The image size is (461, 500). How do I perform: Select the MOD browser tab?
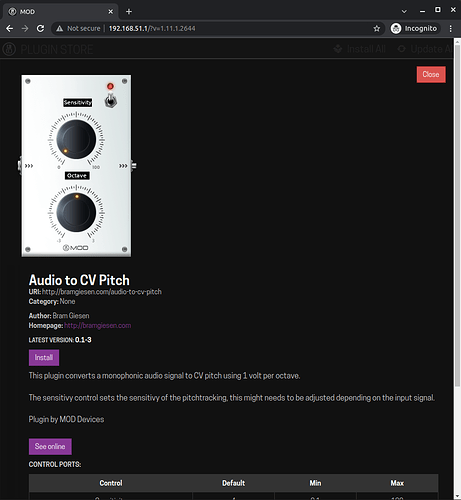tap(60, 12)
